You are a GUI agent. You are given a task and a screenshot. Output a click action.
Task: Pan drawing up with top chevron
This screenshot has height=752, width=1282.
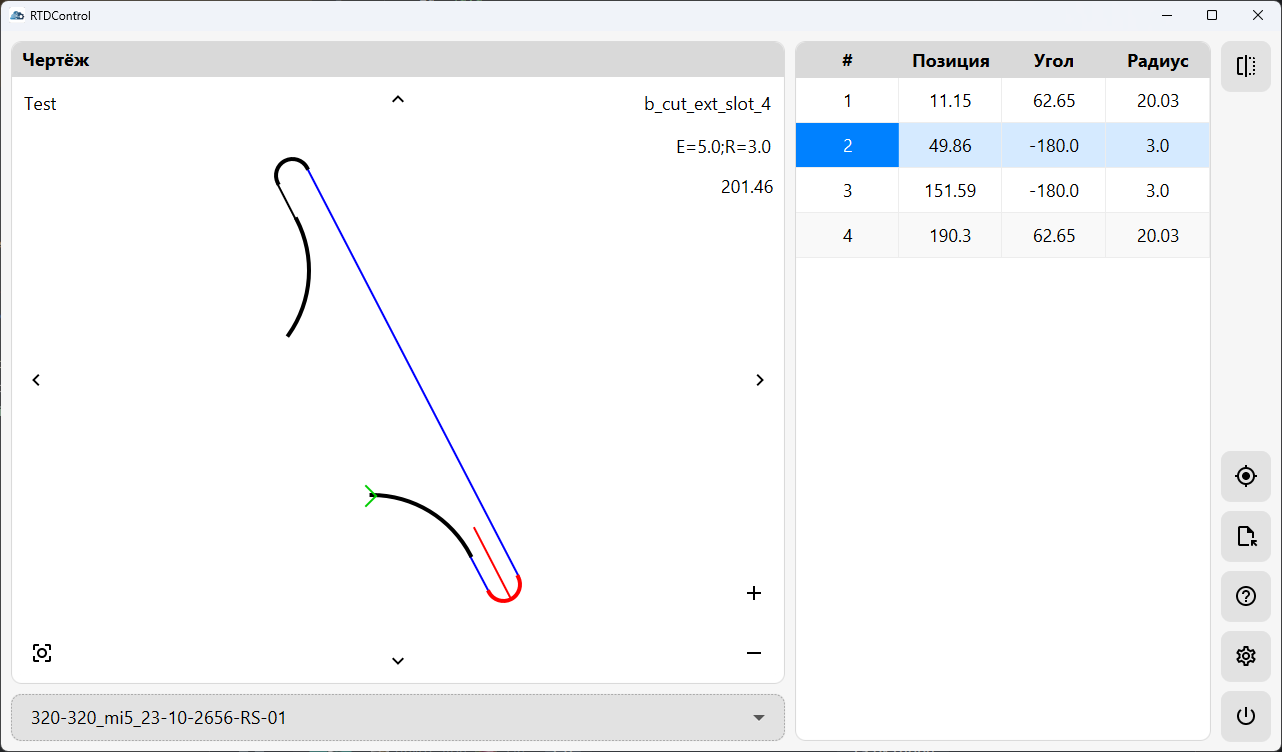coord(398,99)
